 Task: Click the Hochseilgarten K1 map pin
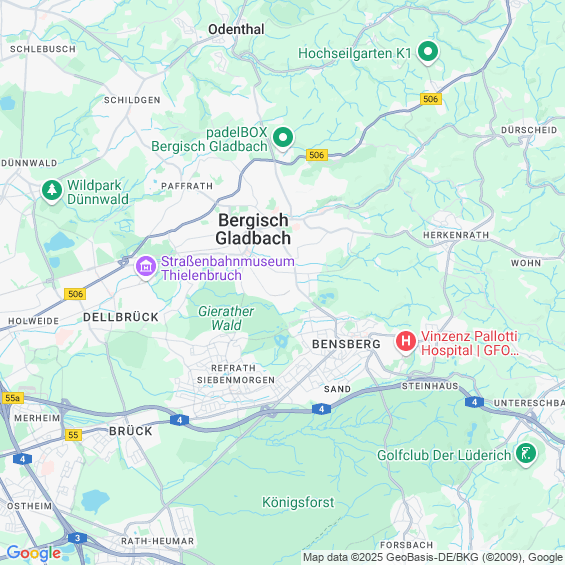[428, 53]
